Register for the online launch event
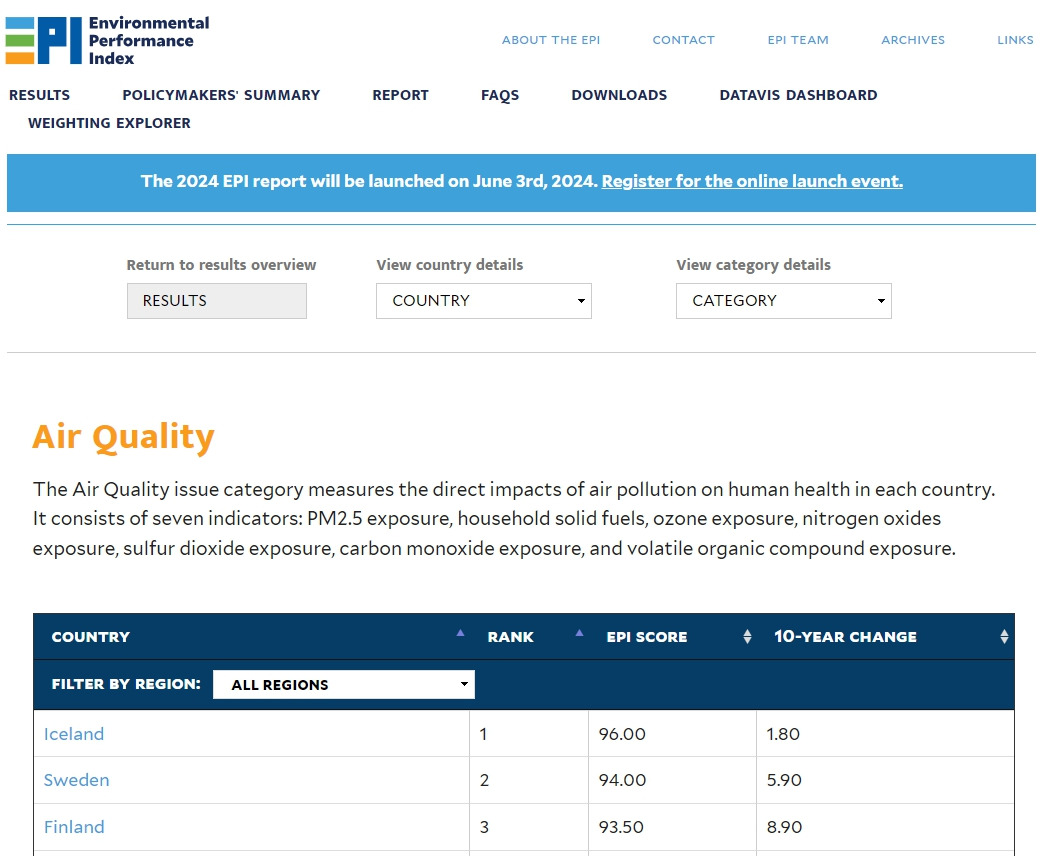 [752, 182]
